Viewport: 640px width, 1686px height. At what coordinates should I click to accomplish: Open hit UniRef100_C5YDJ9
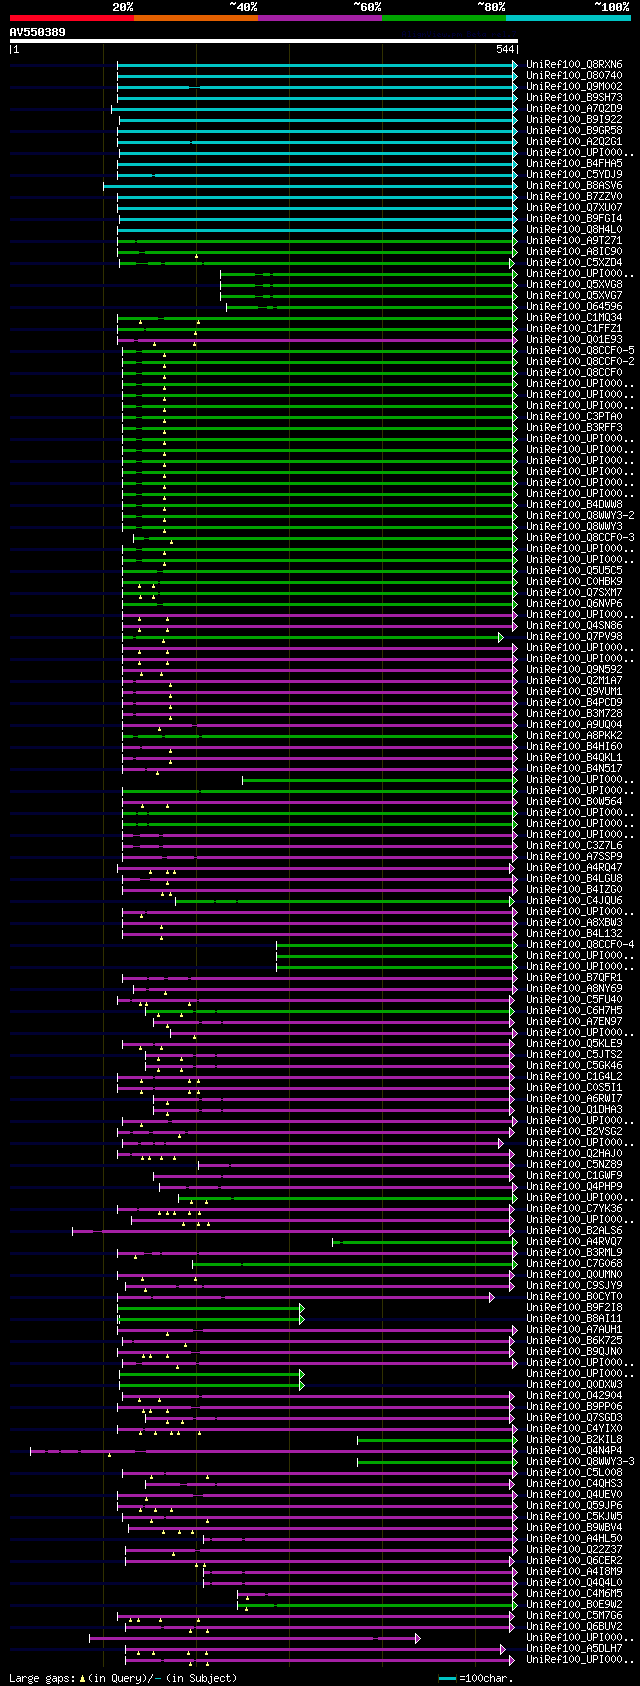pyautogui.click(x=574, y=174)
